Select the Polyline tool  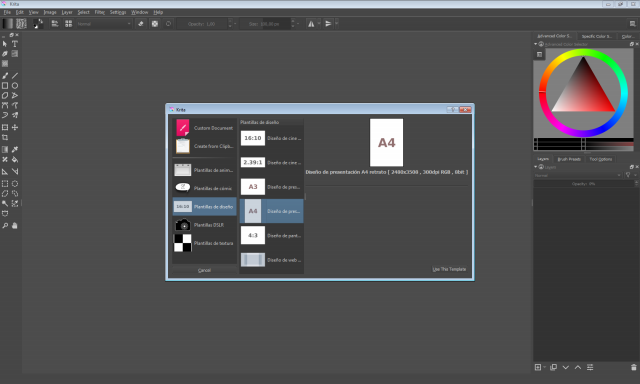click(x=15, y=95)
